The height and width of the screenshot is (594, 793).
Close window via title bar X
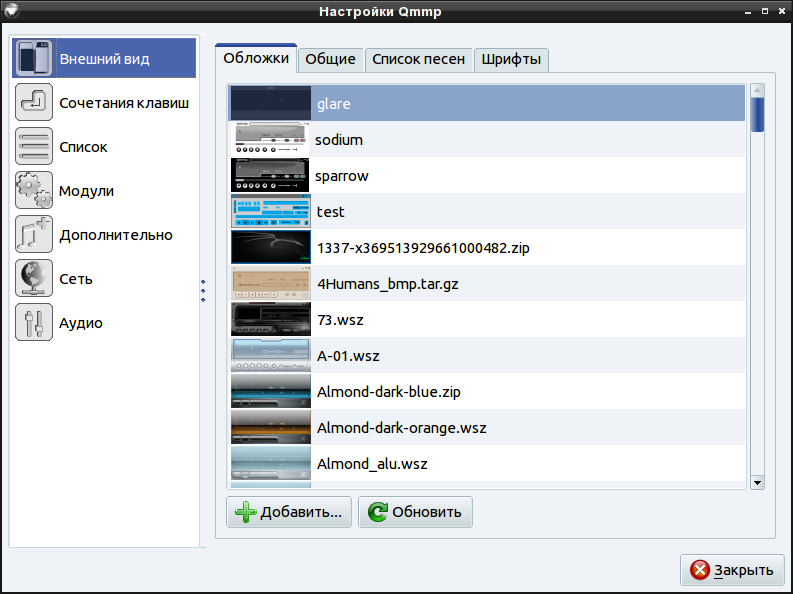[781, 11]
